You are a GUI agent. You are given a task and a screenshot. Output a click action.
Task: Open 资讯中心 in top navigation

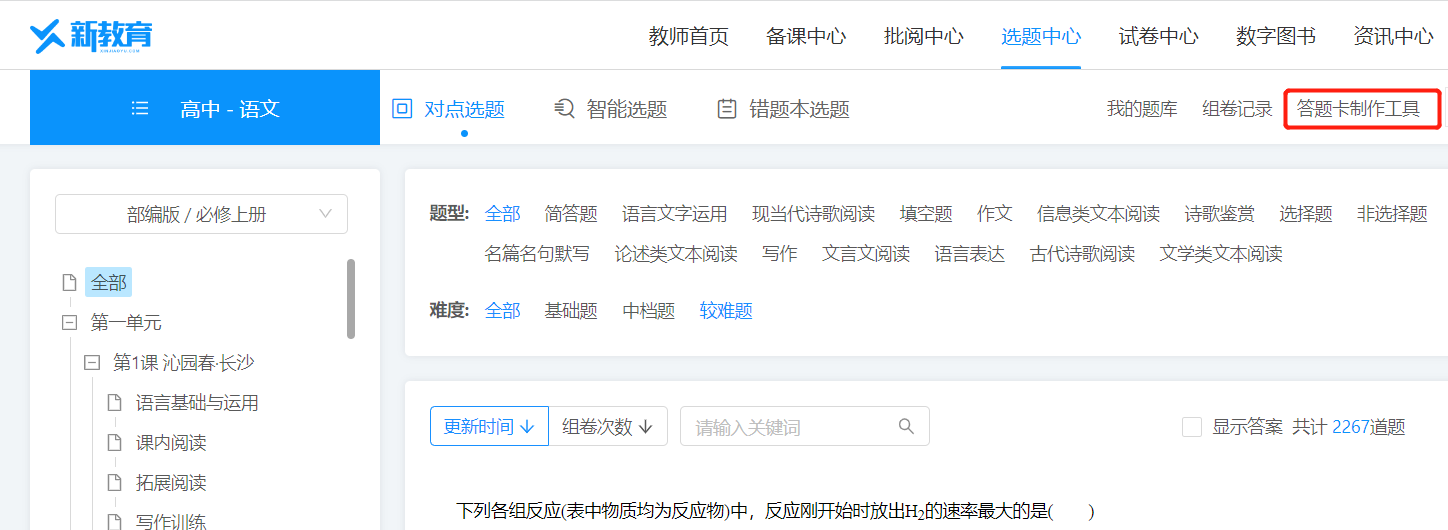(1393, 37)
